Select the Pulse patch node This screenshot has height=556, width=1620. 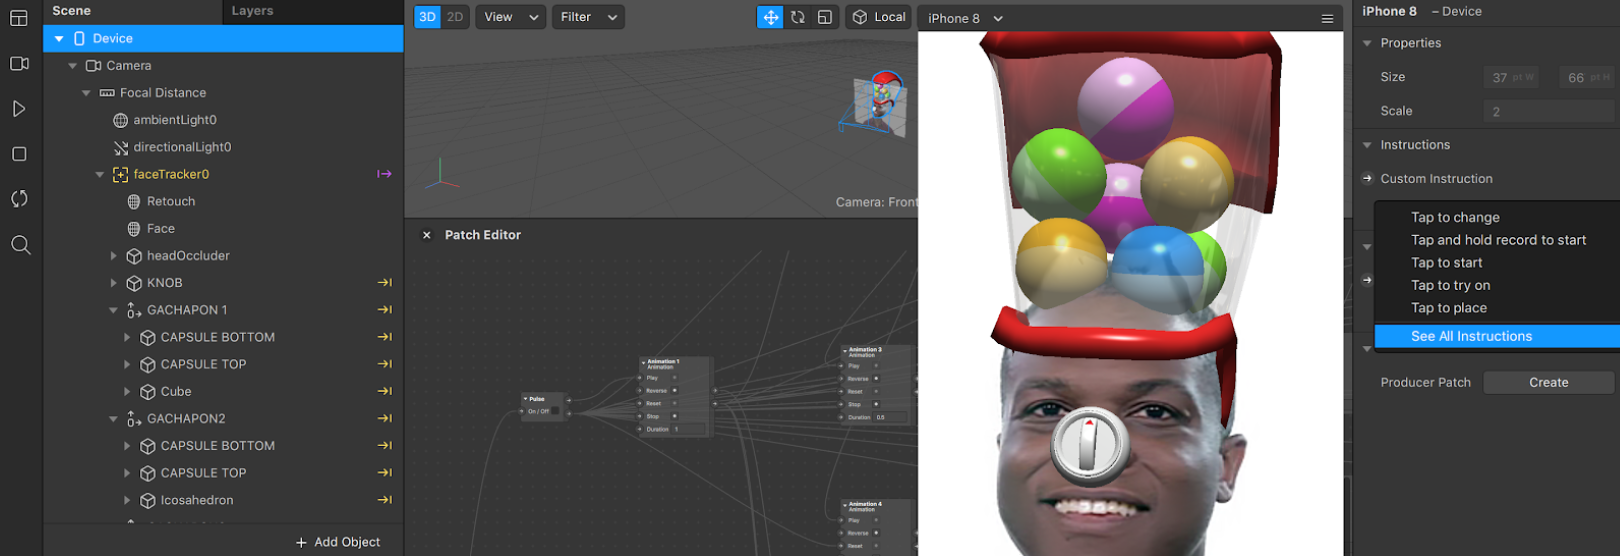tap(544, 405)
